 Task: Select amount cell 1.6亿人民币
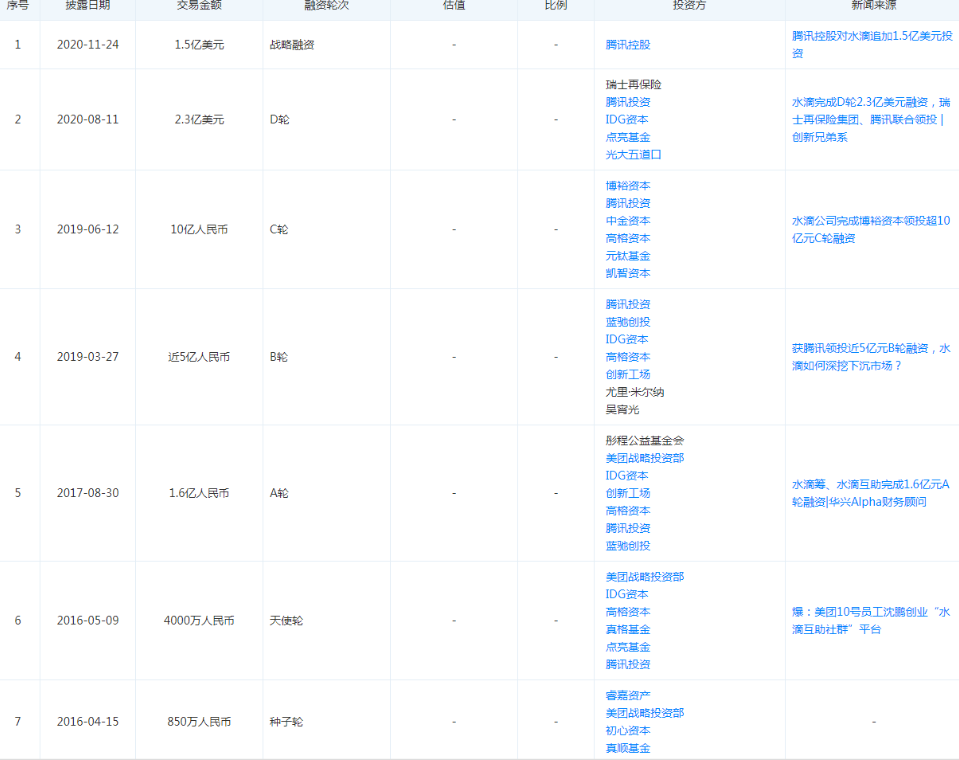199,493
